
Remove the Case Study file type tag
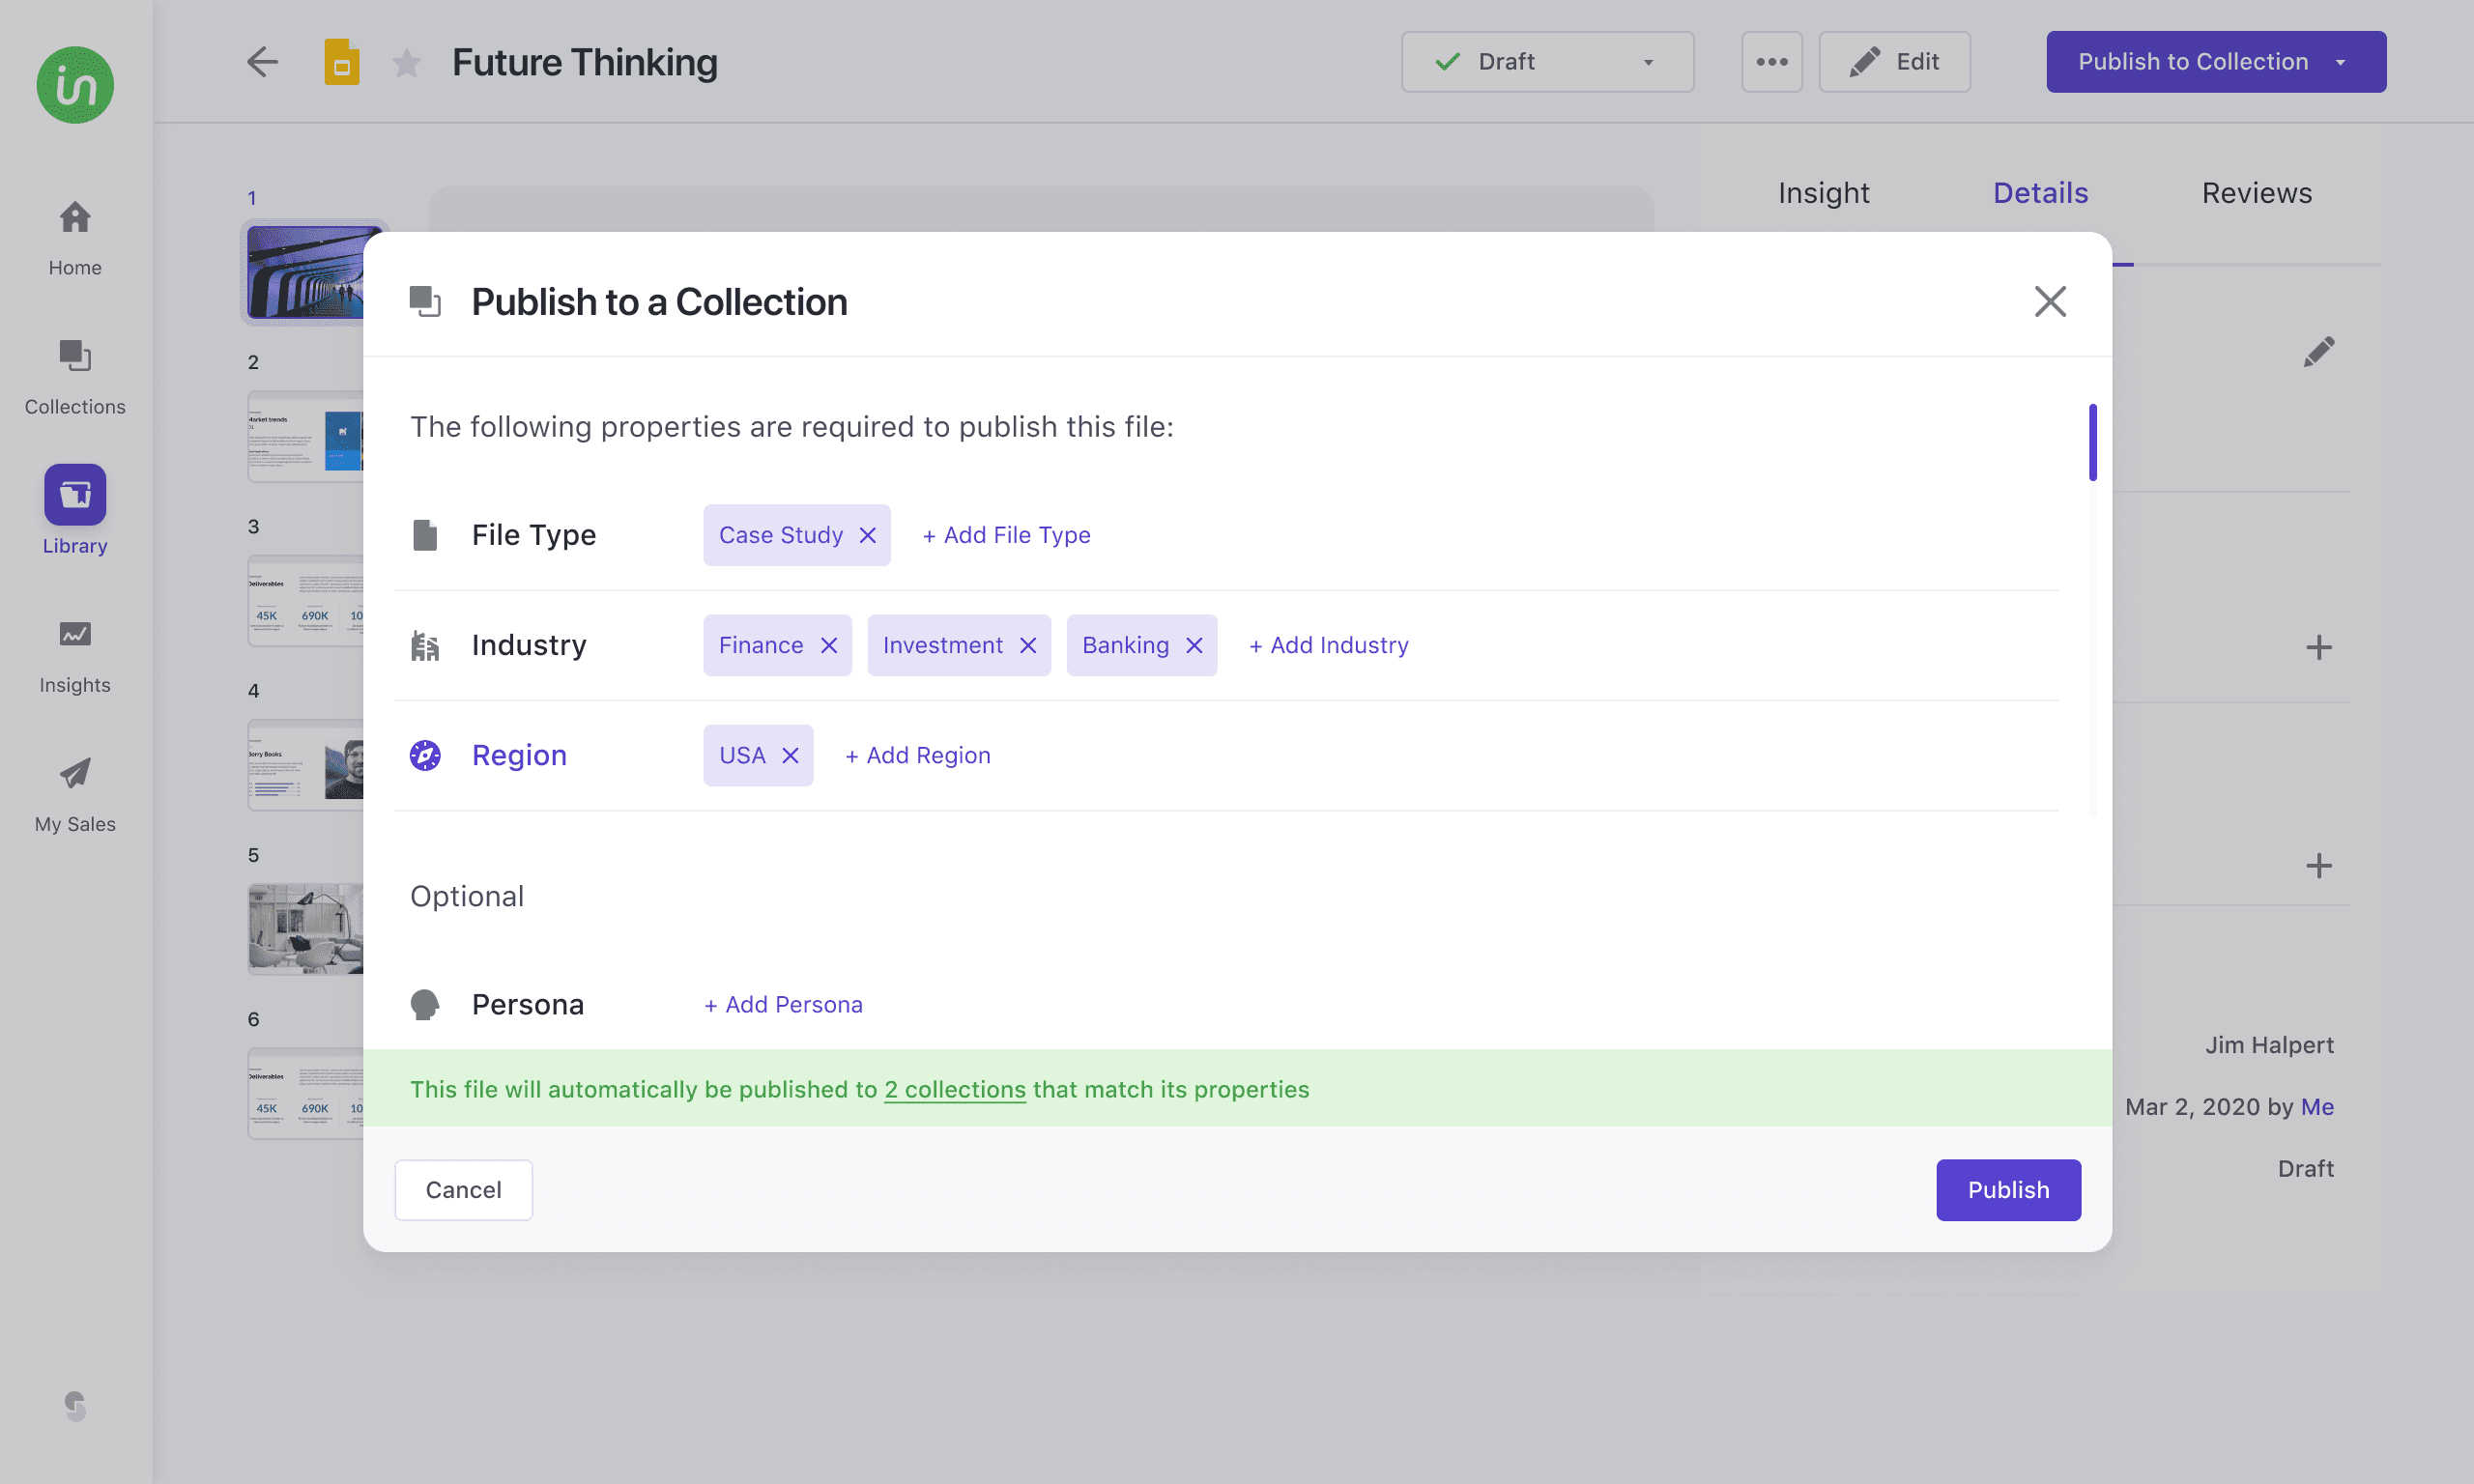[x=867, y=535]
